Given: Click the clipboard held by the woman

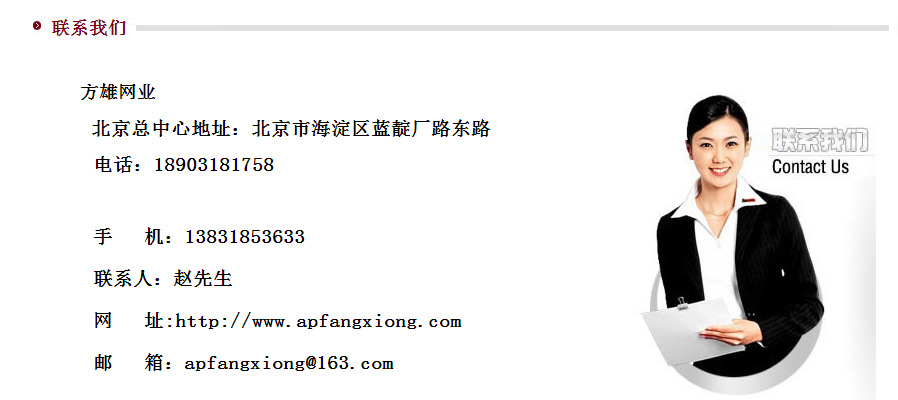Looking at the screenshot, I should 690,330.
